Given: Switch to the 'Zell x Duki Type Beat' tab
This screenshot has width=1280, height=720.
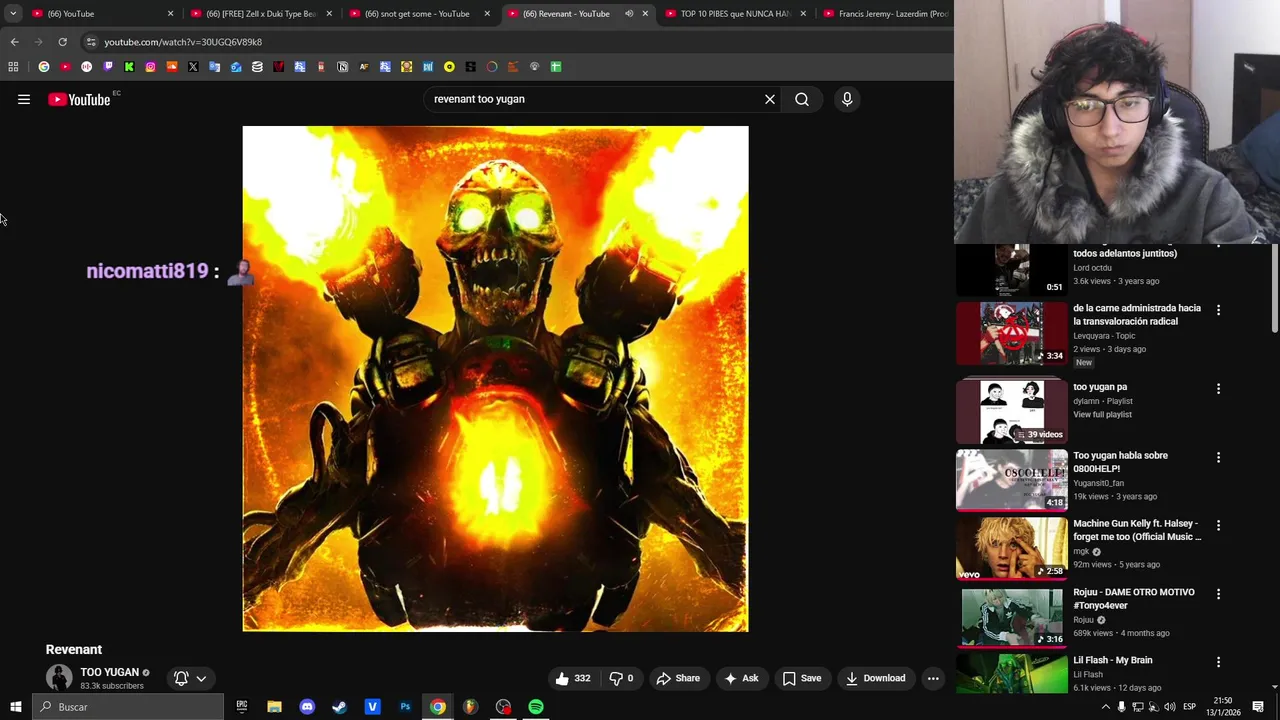Looking at the screenshot, I should tap(260, 14).
